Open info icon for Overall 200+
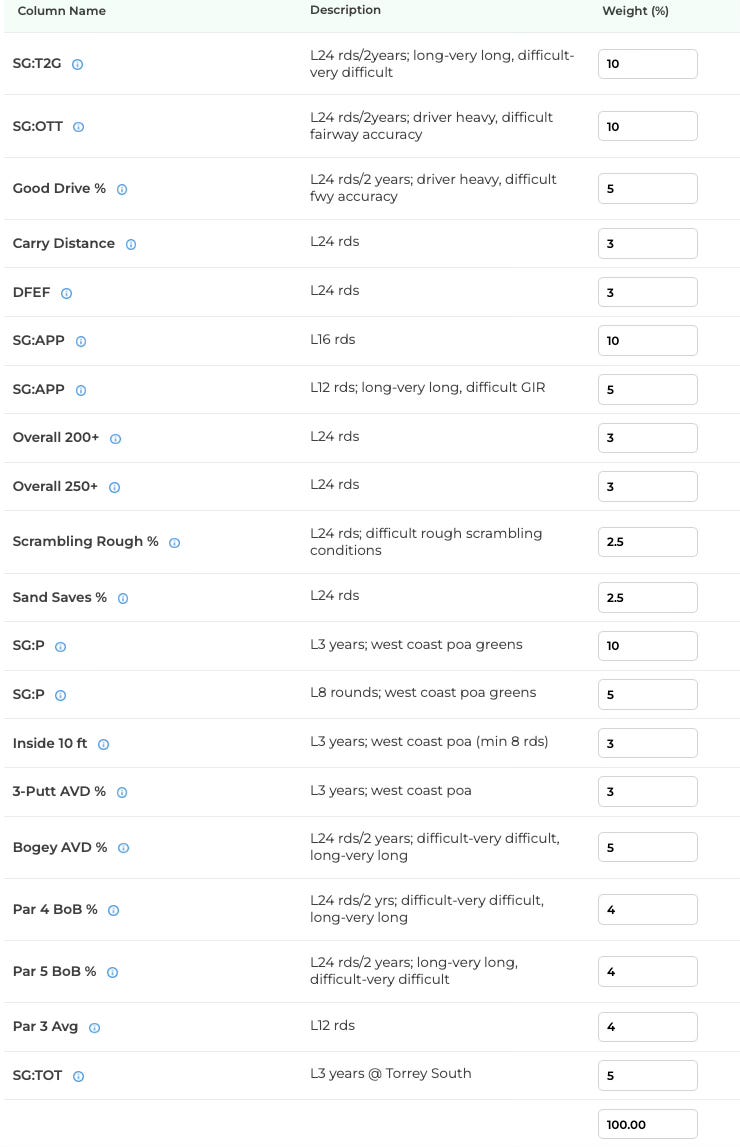The image size is (740, 1147). tap(116, 439)
